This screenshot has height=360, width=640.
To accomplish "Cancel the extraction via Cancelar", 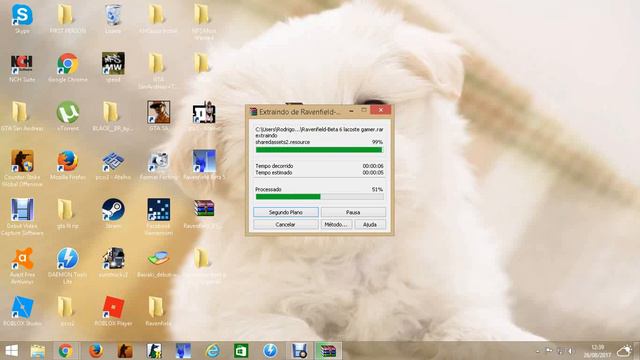I will pos(286,224).
